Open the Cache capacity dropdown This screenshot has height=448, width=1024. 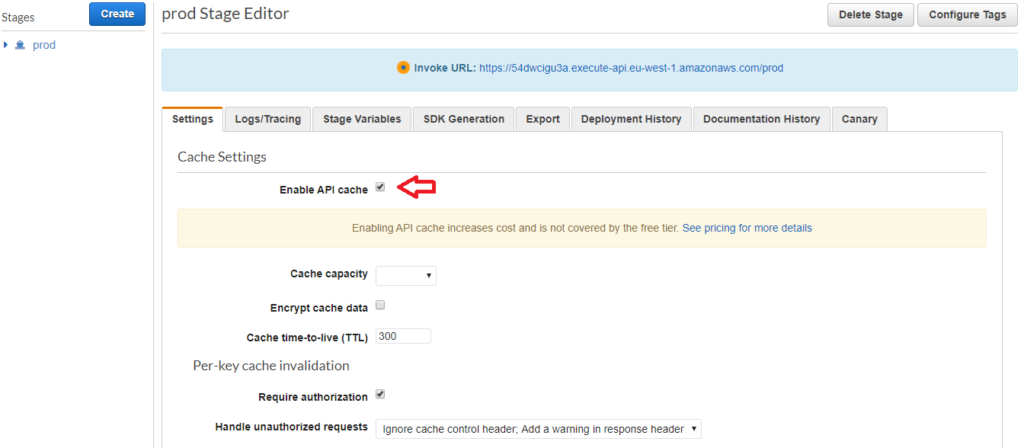405,275
